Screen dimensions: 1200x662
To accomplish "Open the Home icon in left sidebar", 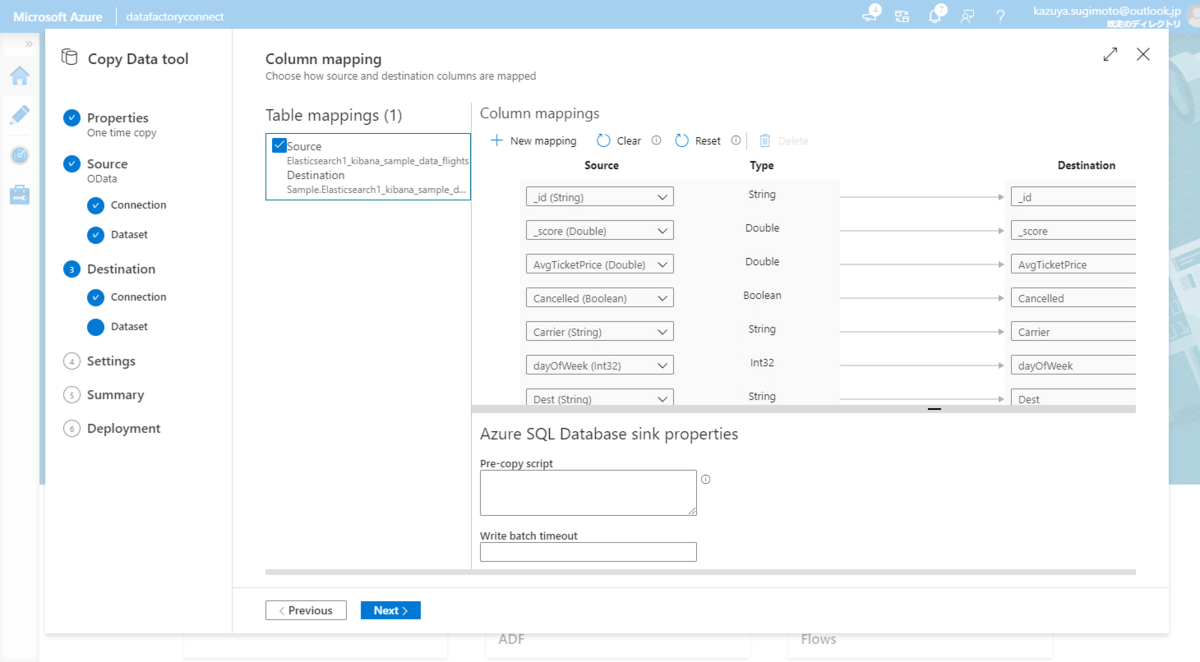I will pos(20,76).
